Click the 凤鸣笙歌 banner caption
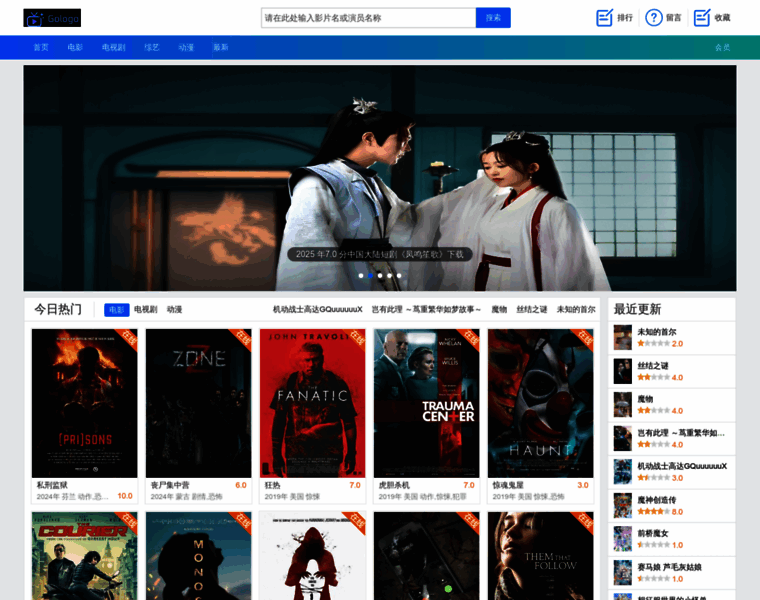This screenshot has width=760, height=600. click(x=380, y=254)
